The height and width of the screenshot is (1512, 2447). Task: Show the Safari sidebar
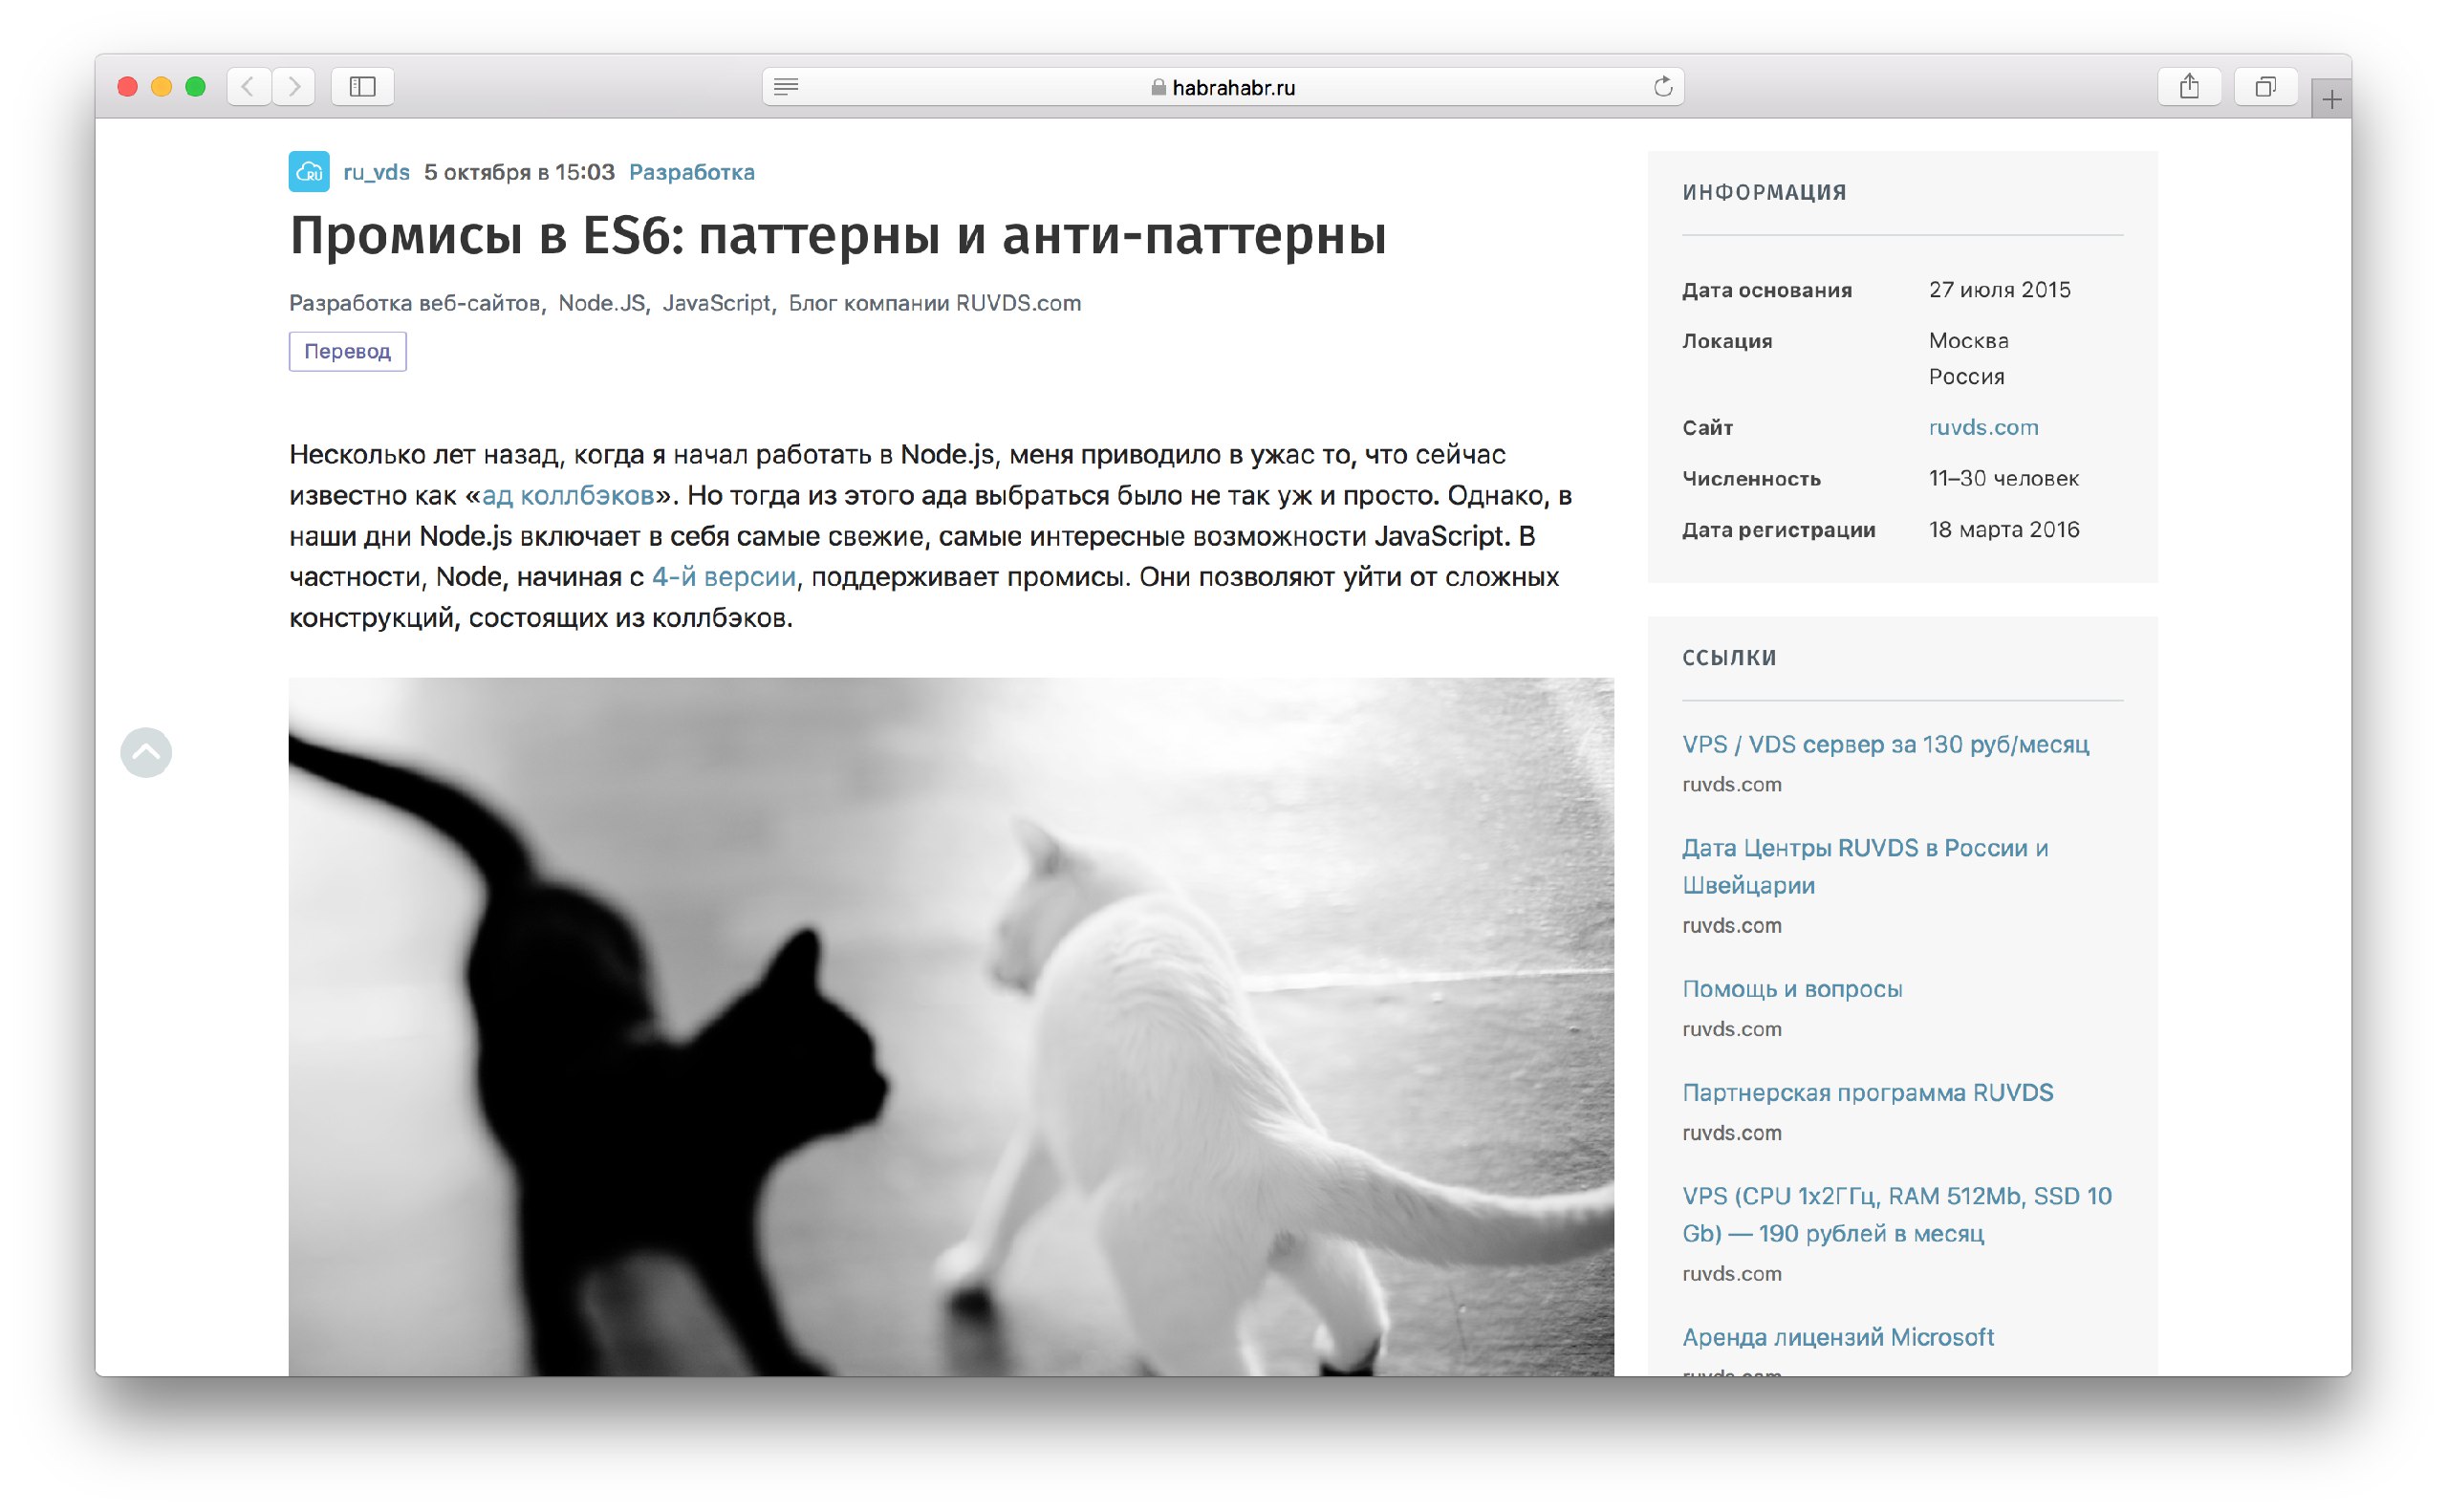(x=363, y=87)
